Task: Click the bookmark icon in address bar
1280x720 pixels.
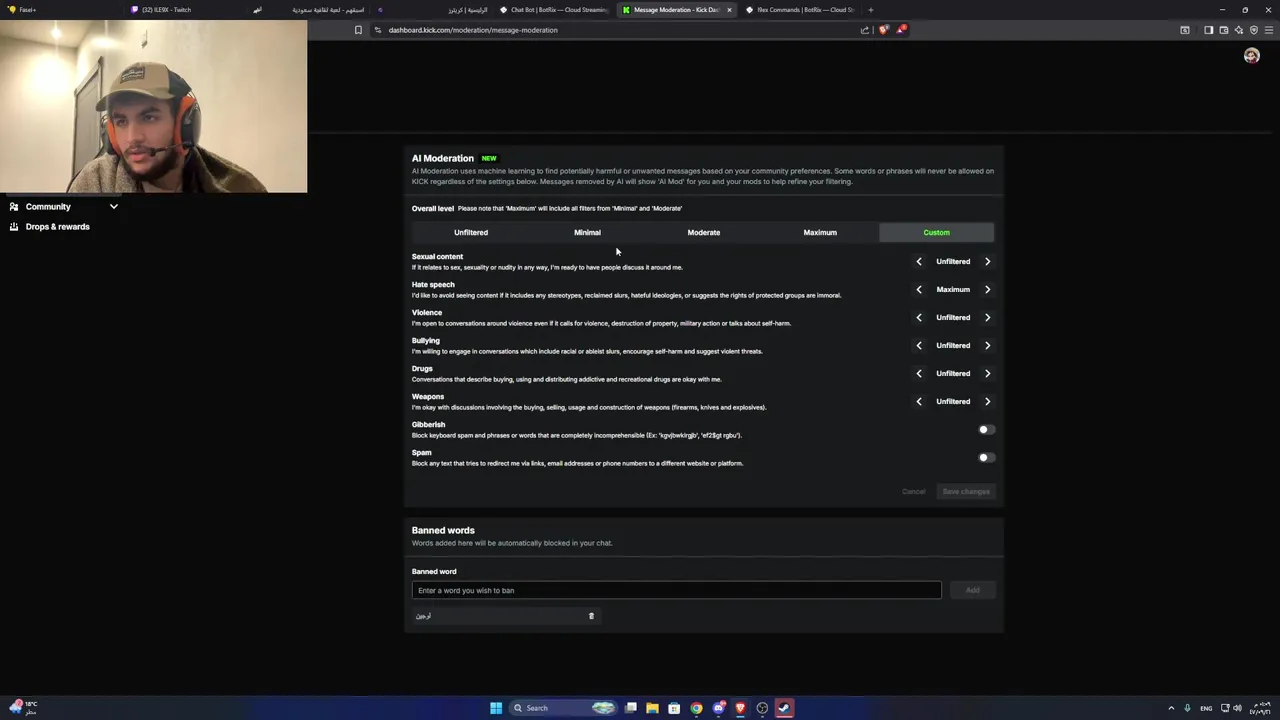Action: pyautogui.click(x=358, y=30)
